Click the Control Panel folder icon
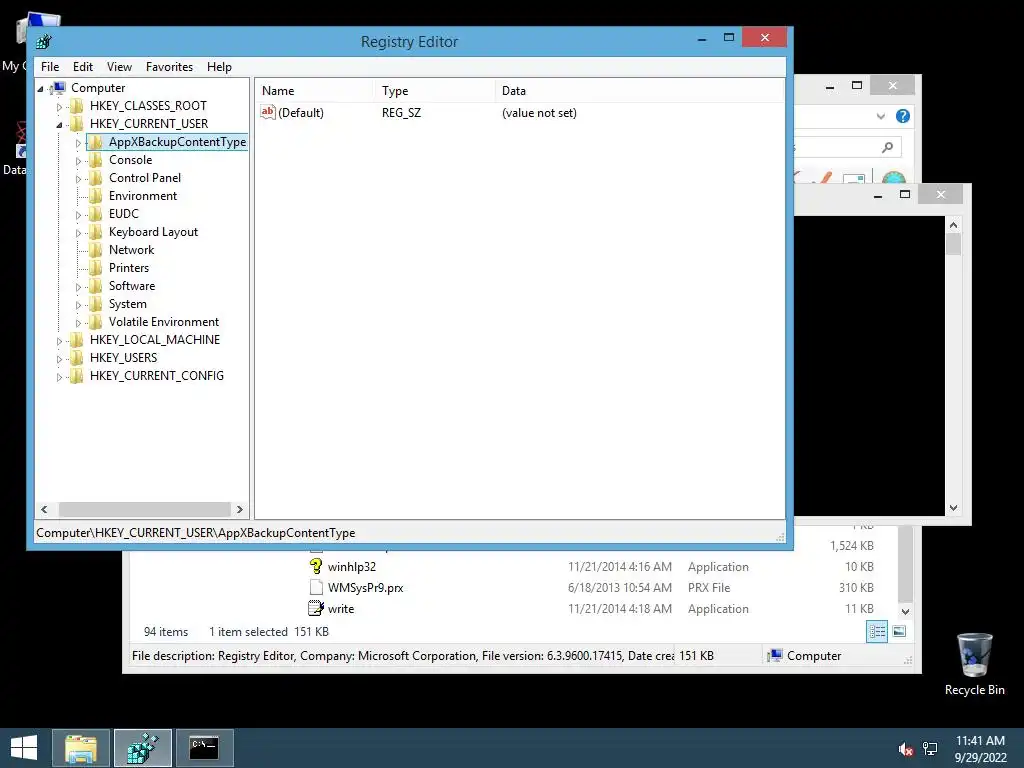 click(95, 178)
